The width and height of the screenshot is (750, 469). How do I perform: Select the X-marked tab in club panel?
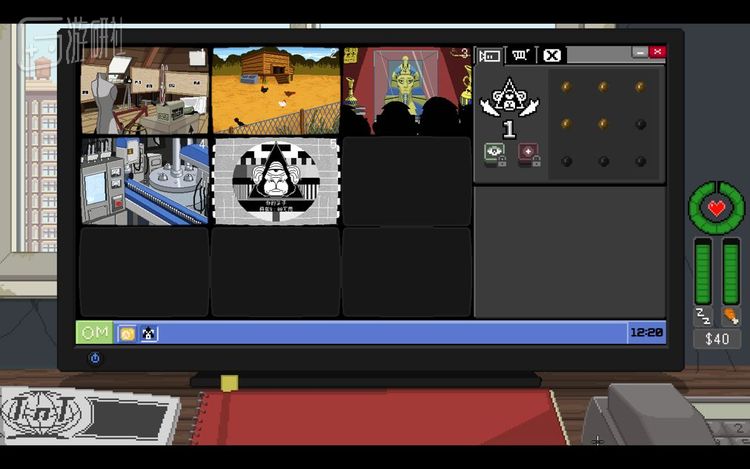pos(552,55)
